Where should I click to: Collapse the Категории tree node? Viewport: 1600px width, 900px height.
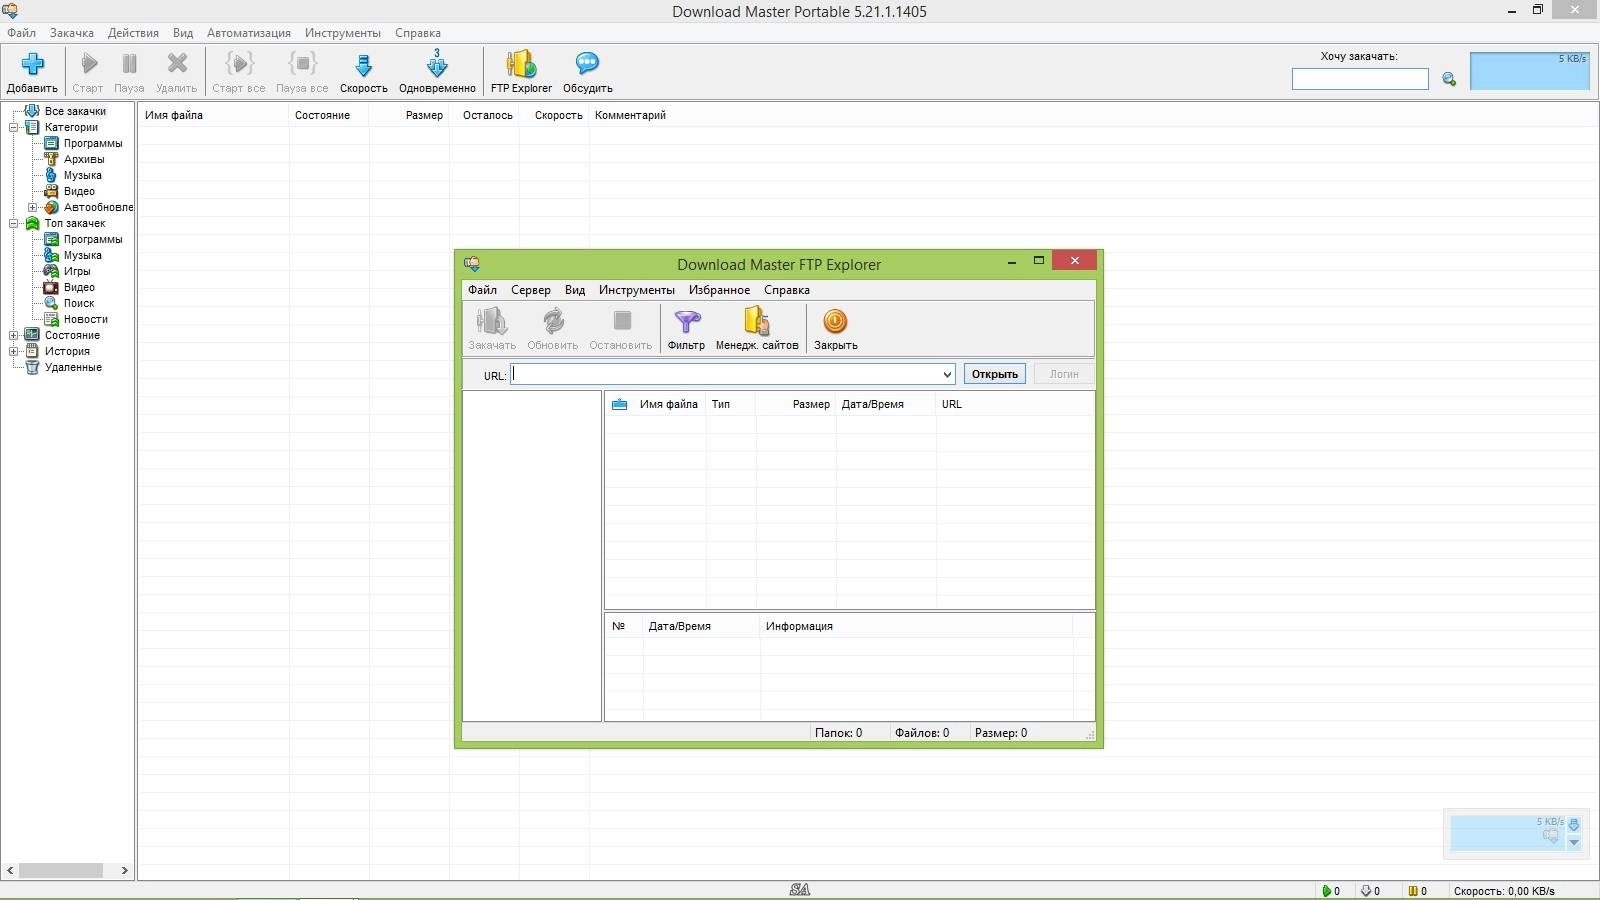(14, 127)
